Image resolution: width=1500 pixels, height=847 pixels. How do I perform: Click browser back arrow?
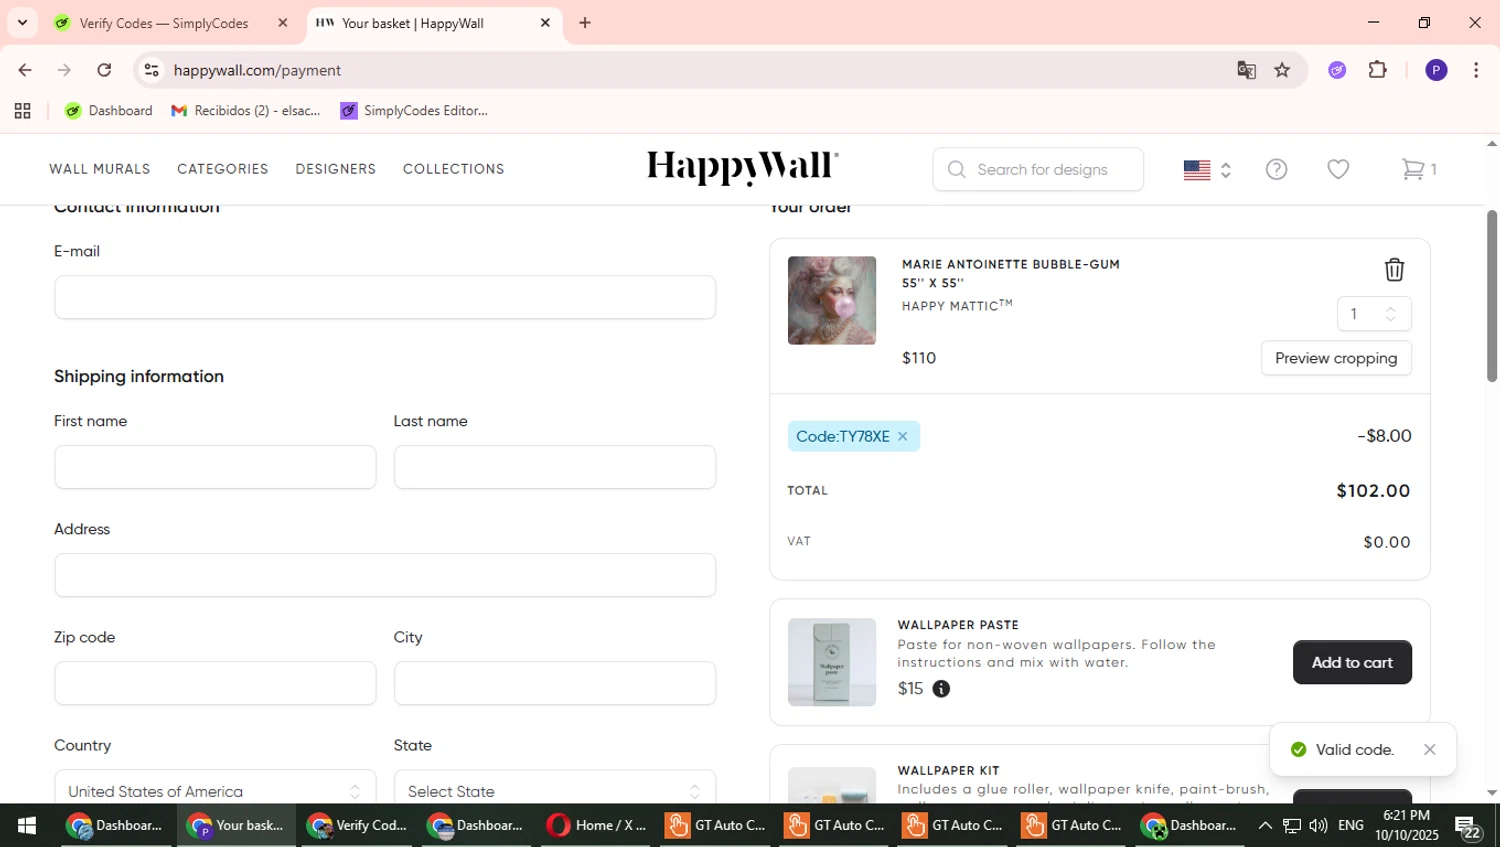point(24,70)
